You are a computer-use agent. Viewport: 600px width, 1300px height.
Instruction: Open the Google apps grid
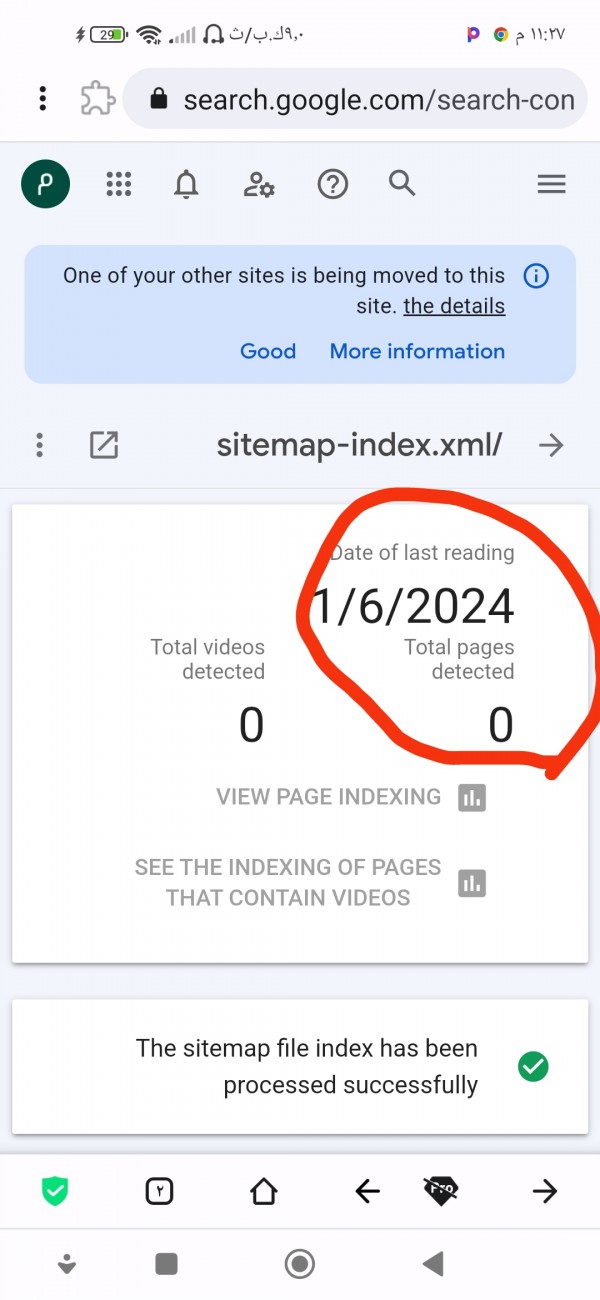(x=119, y=184)
